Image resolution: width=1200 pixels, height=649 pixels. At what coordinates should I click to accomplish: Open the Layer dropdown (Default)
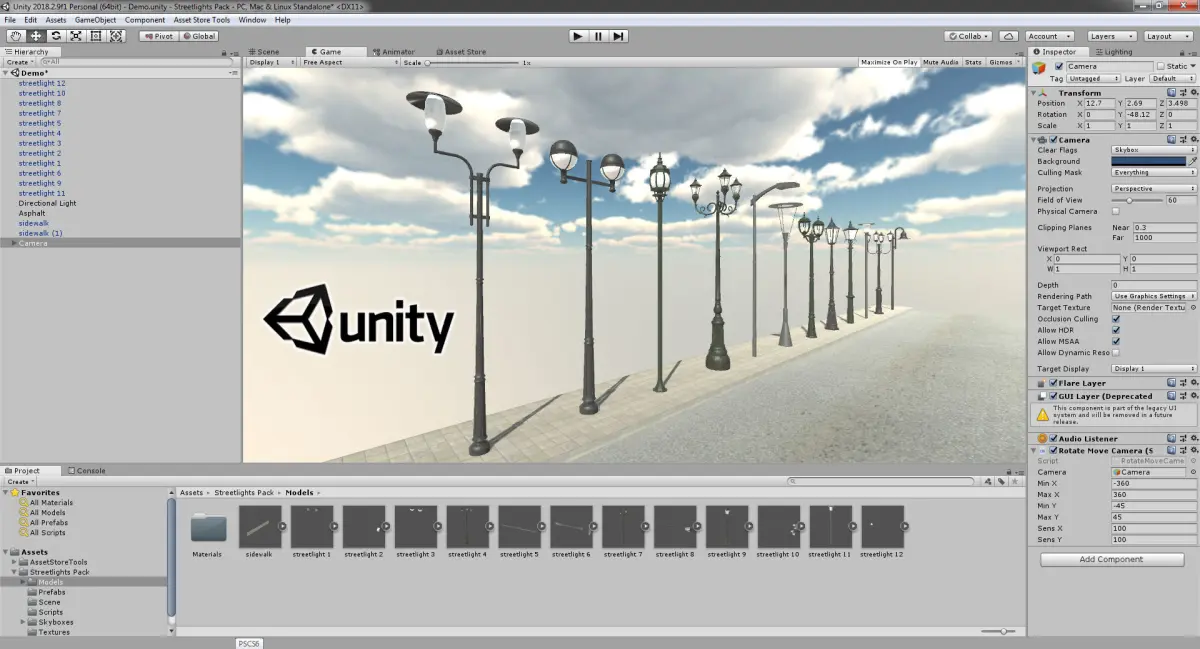[x=1172, y=78]
